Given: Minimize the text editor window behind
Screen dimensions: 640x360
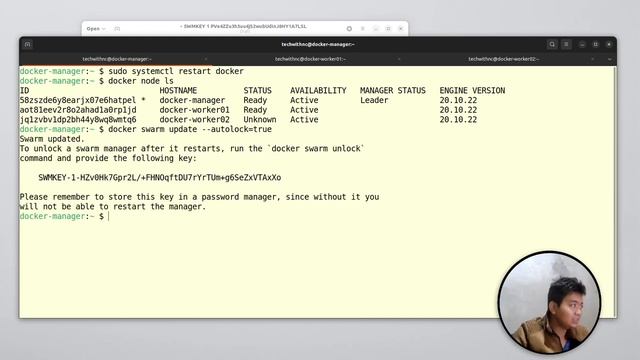Looking at the screenshot, I should pos(376,29).
